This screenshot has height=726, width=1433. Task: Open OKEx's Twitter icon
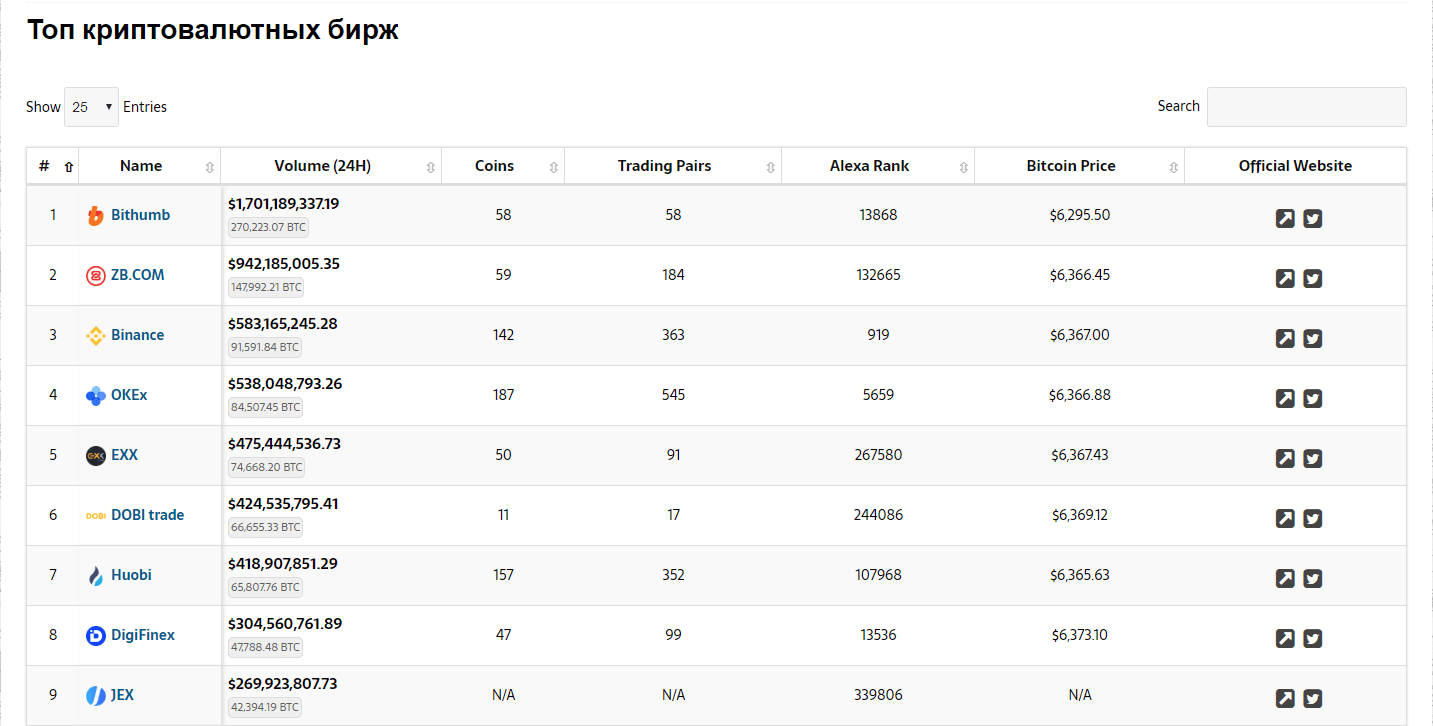(x=1313, y=398)
